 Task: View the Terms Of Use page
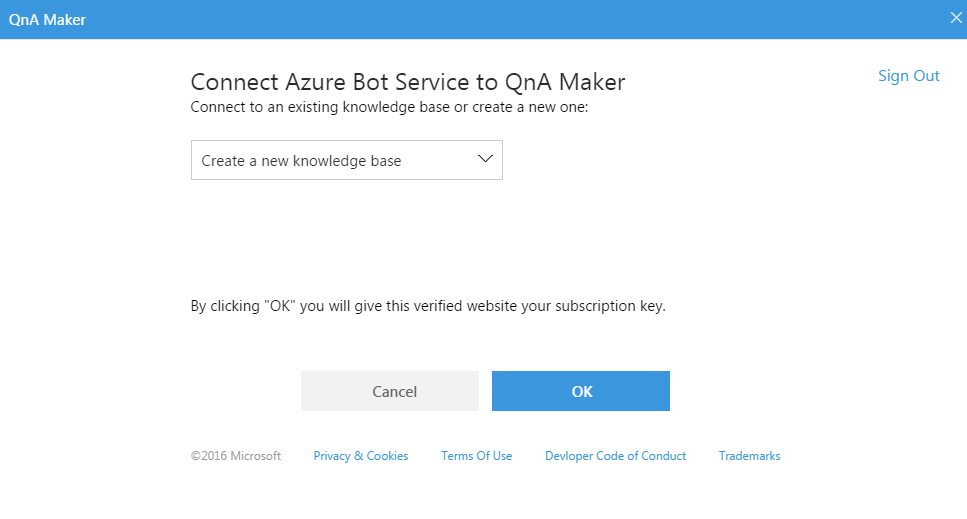tap(476, 456)
